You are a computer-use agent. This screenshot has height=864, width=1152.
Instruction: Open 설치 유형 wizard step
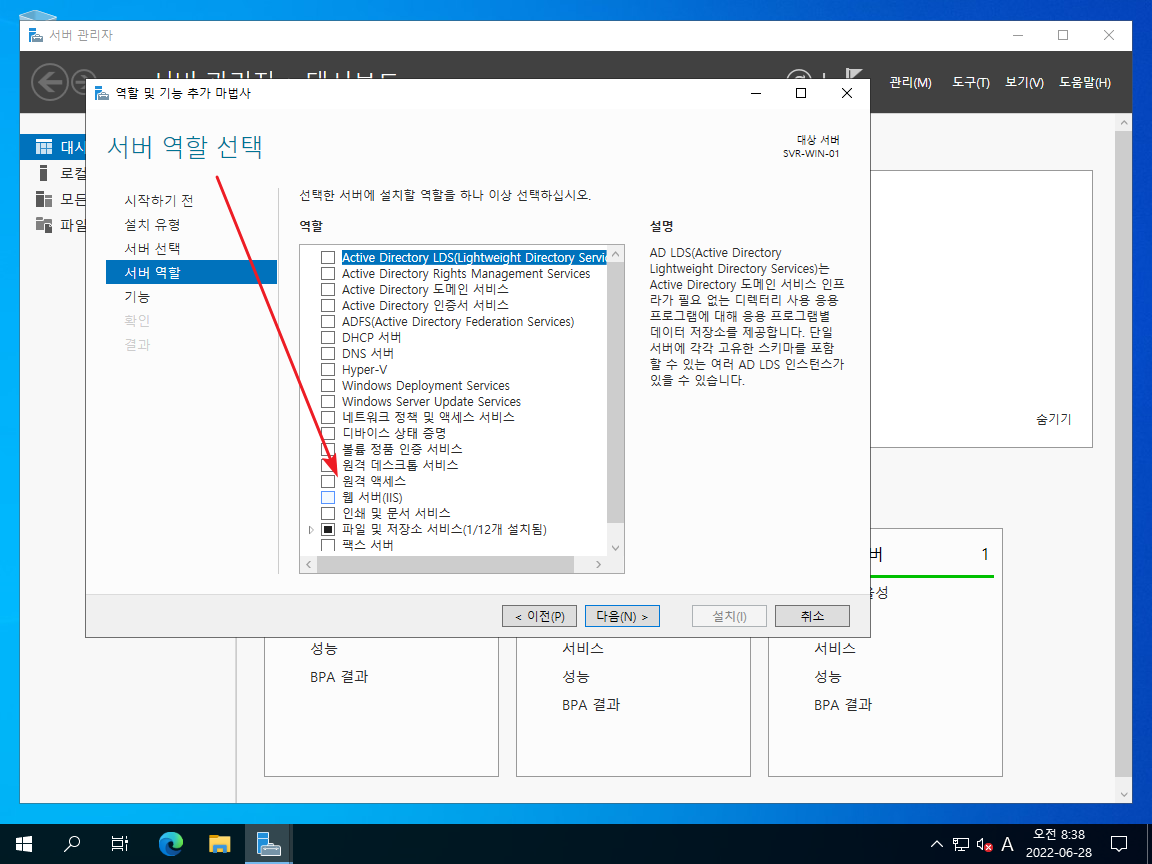click(152, 225)
